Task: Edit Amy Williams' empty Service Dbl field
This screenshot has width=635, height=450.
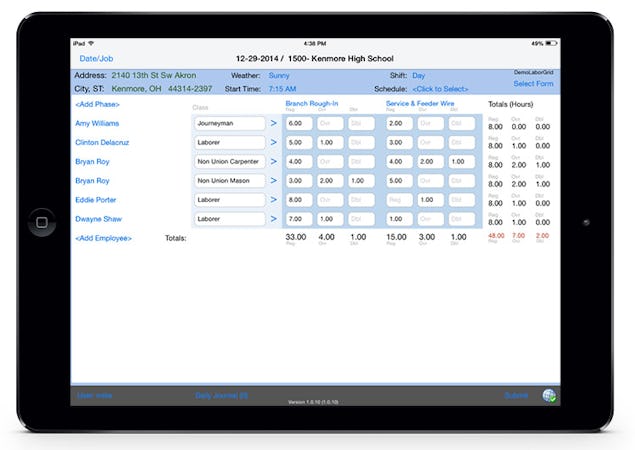Action: (462, 123)
